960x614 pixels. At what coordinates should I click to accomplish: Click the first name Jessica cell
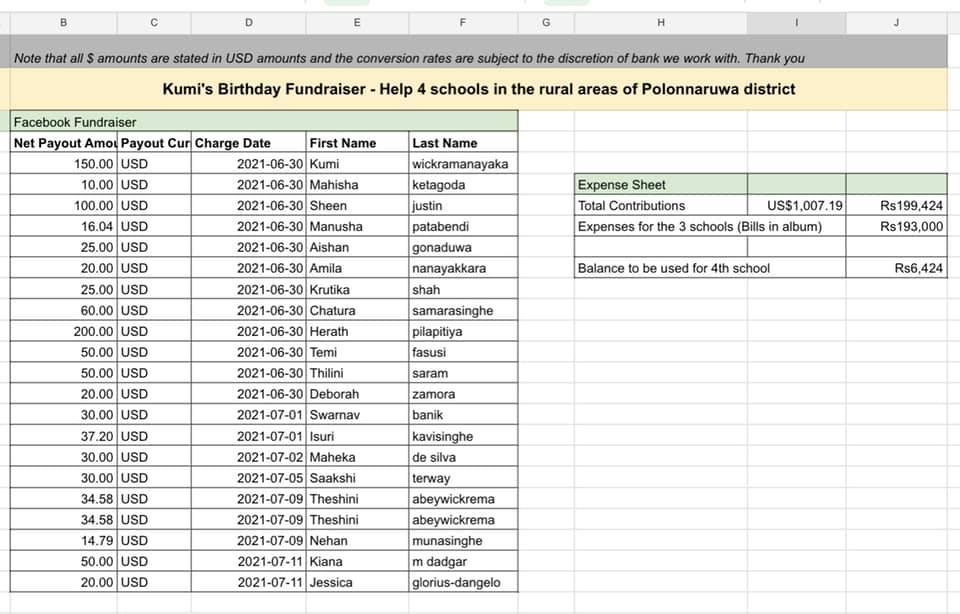coord(358,582)
